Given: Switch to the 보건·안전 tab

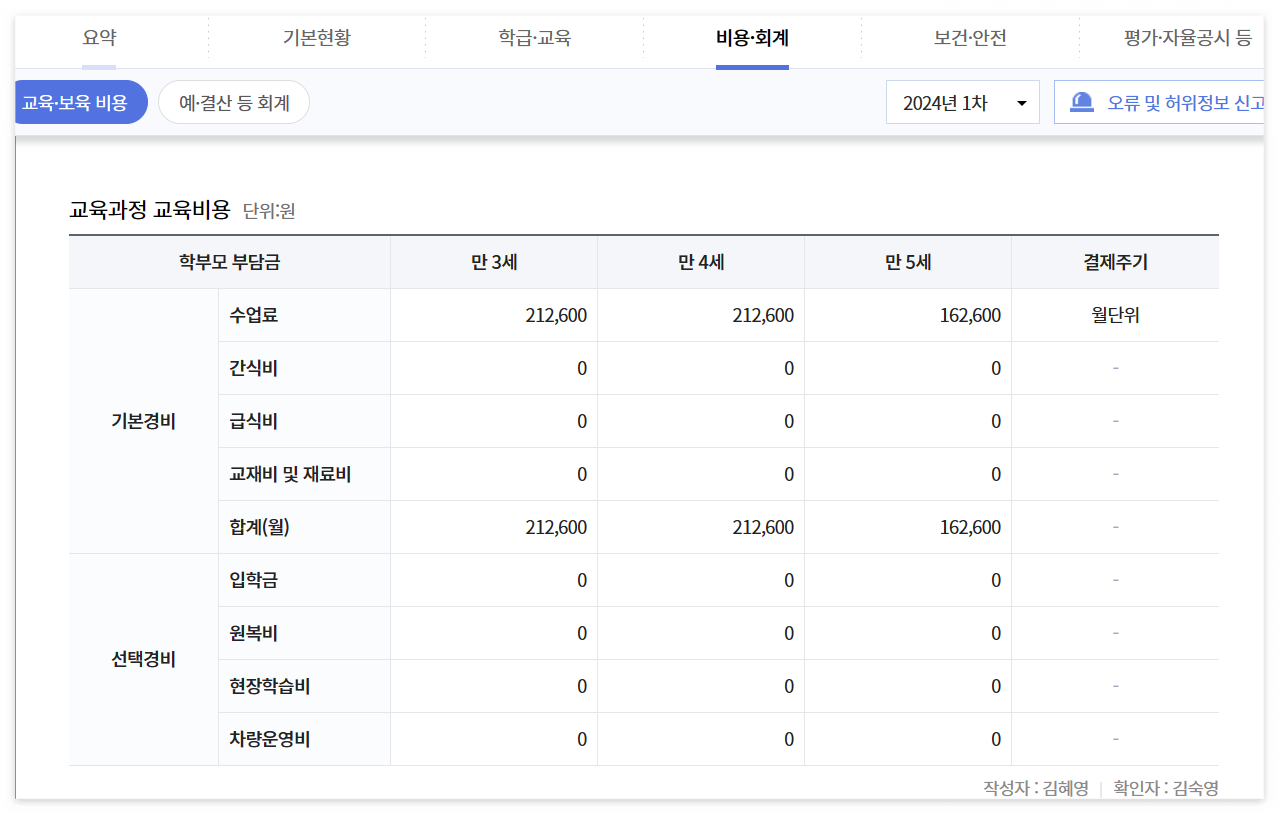Looking at the screenshot, I should click(x=969, y=37).
